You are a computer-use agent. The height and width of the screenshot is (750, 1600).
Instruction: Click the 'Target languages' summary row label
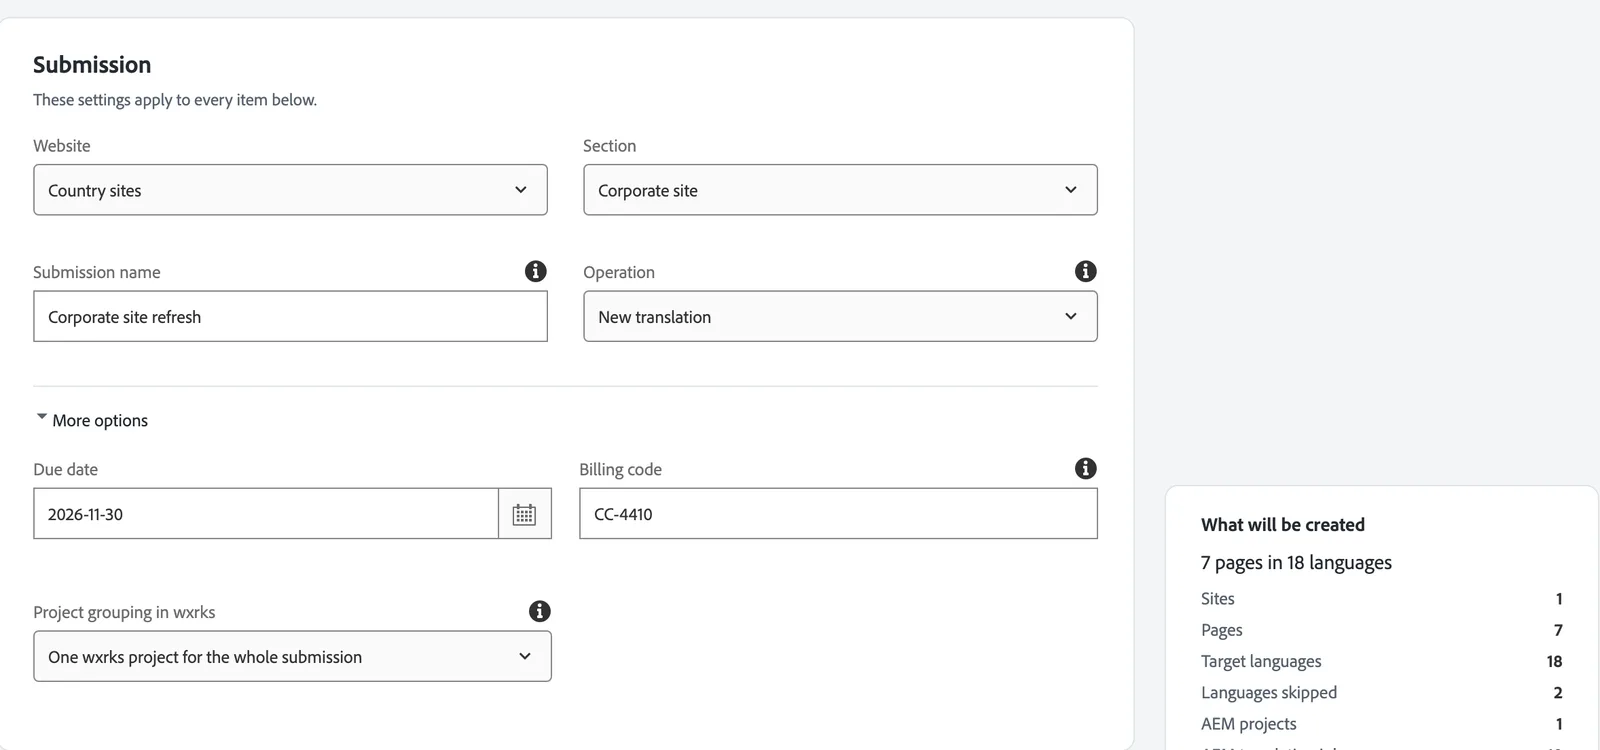[1261, 661]
